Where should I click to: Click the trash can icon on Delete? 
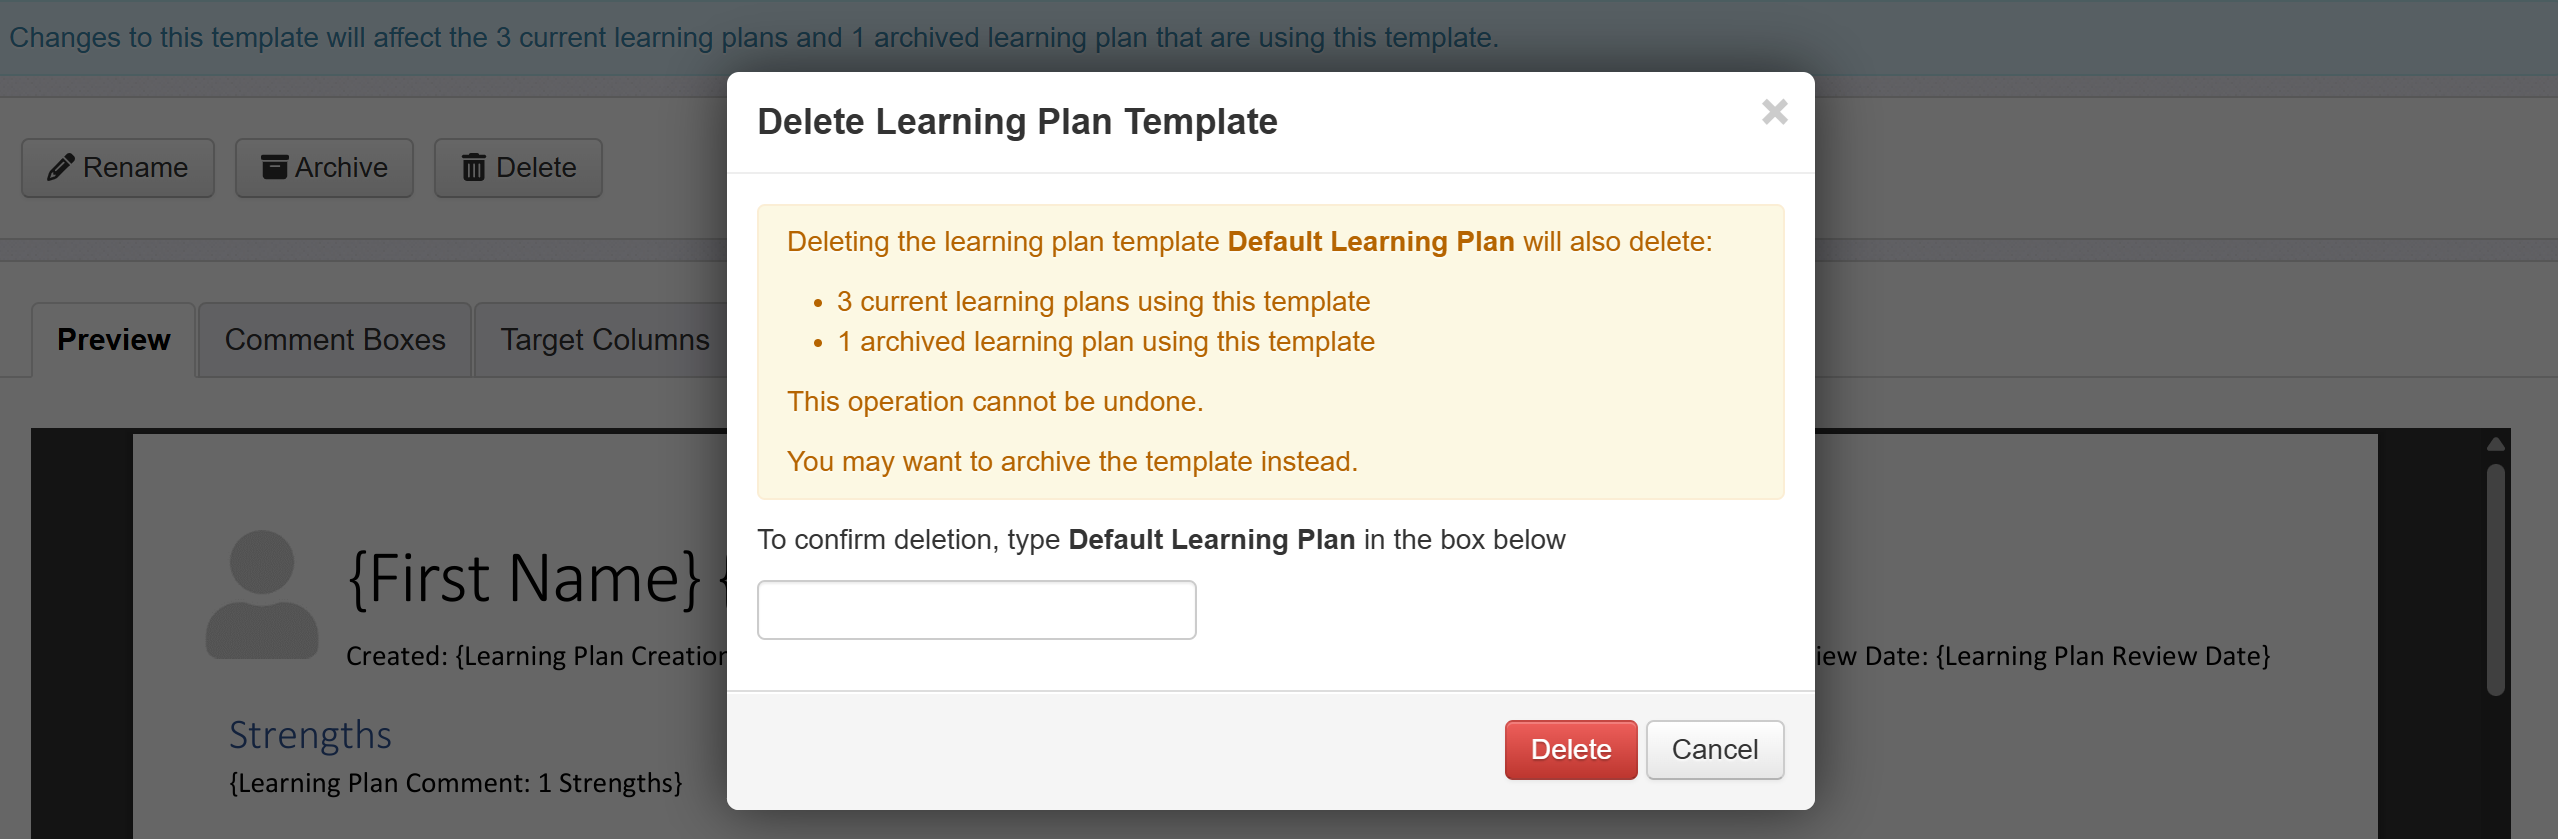[x=474, y=167]
